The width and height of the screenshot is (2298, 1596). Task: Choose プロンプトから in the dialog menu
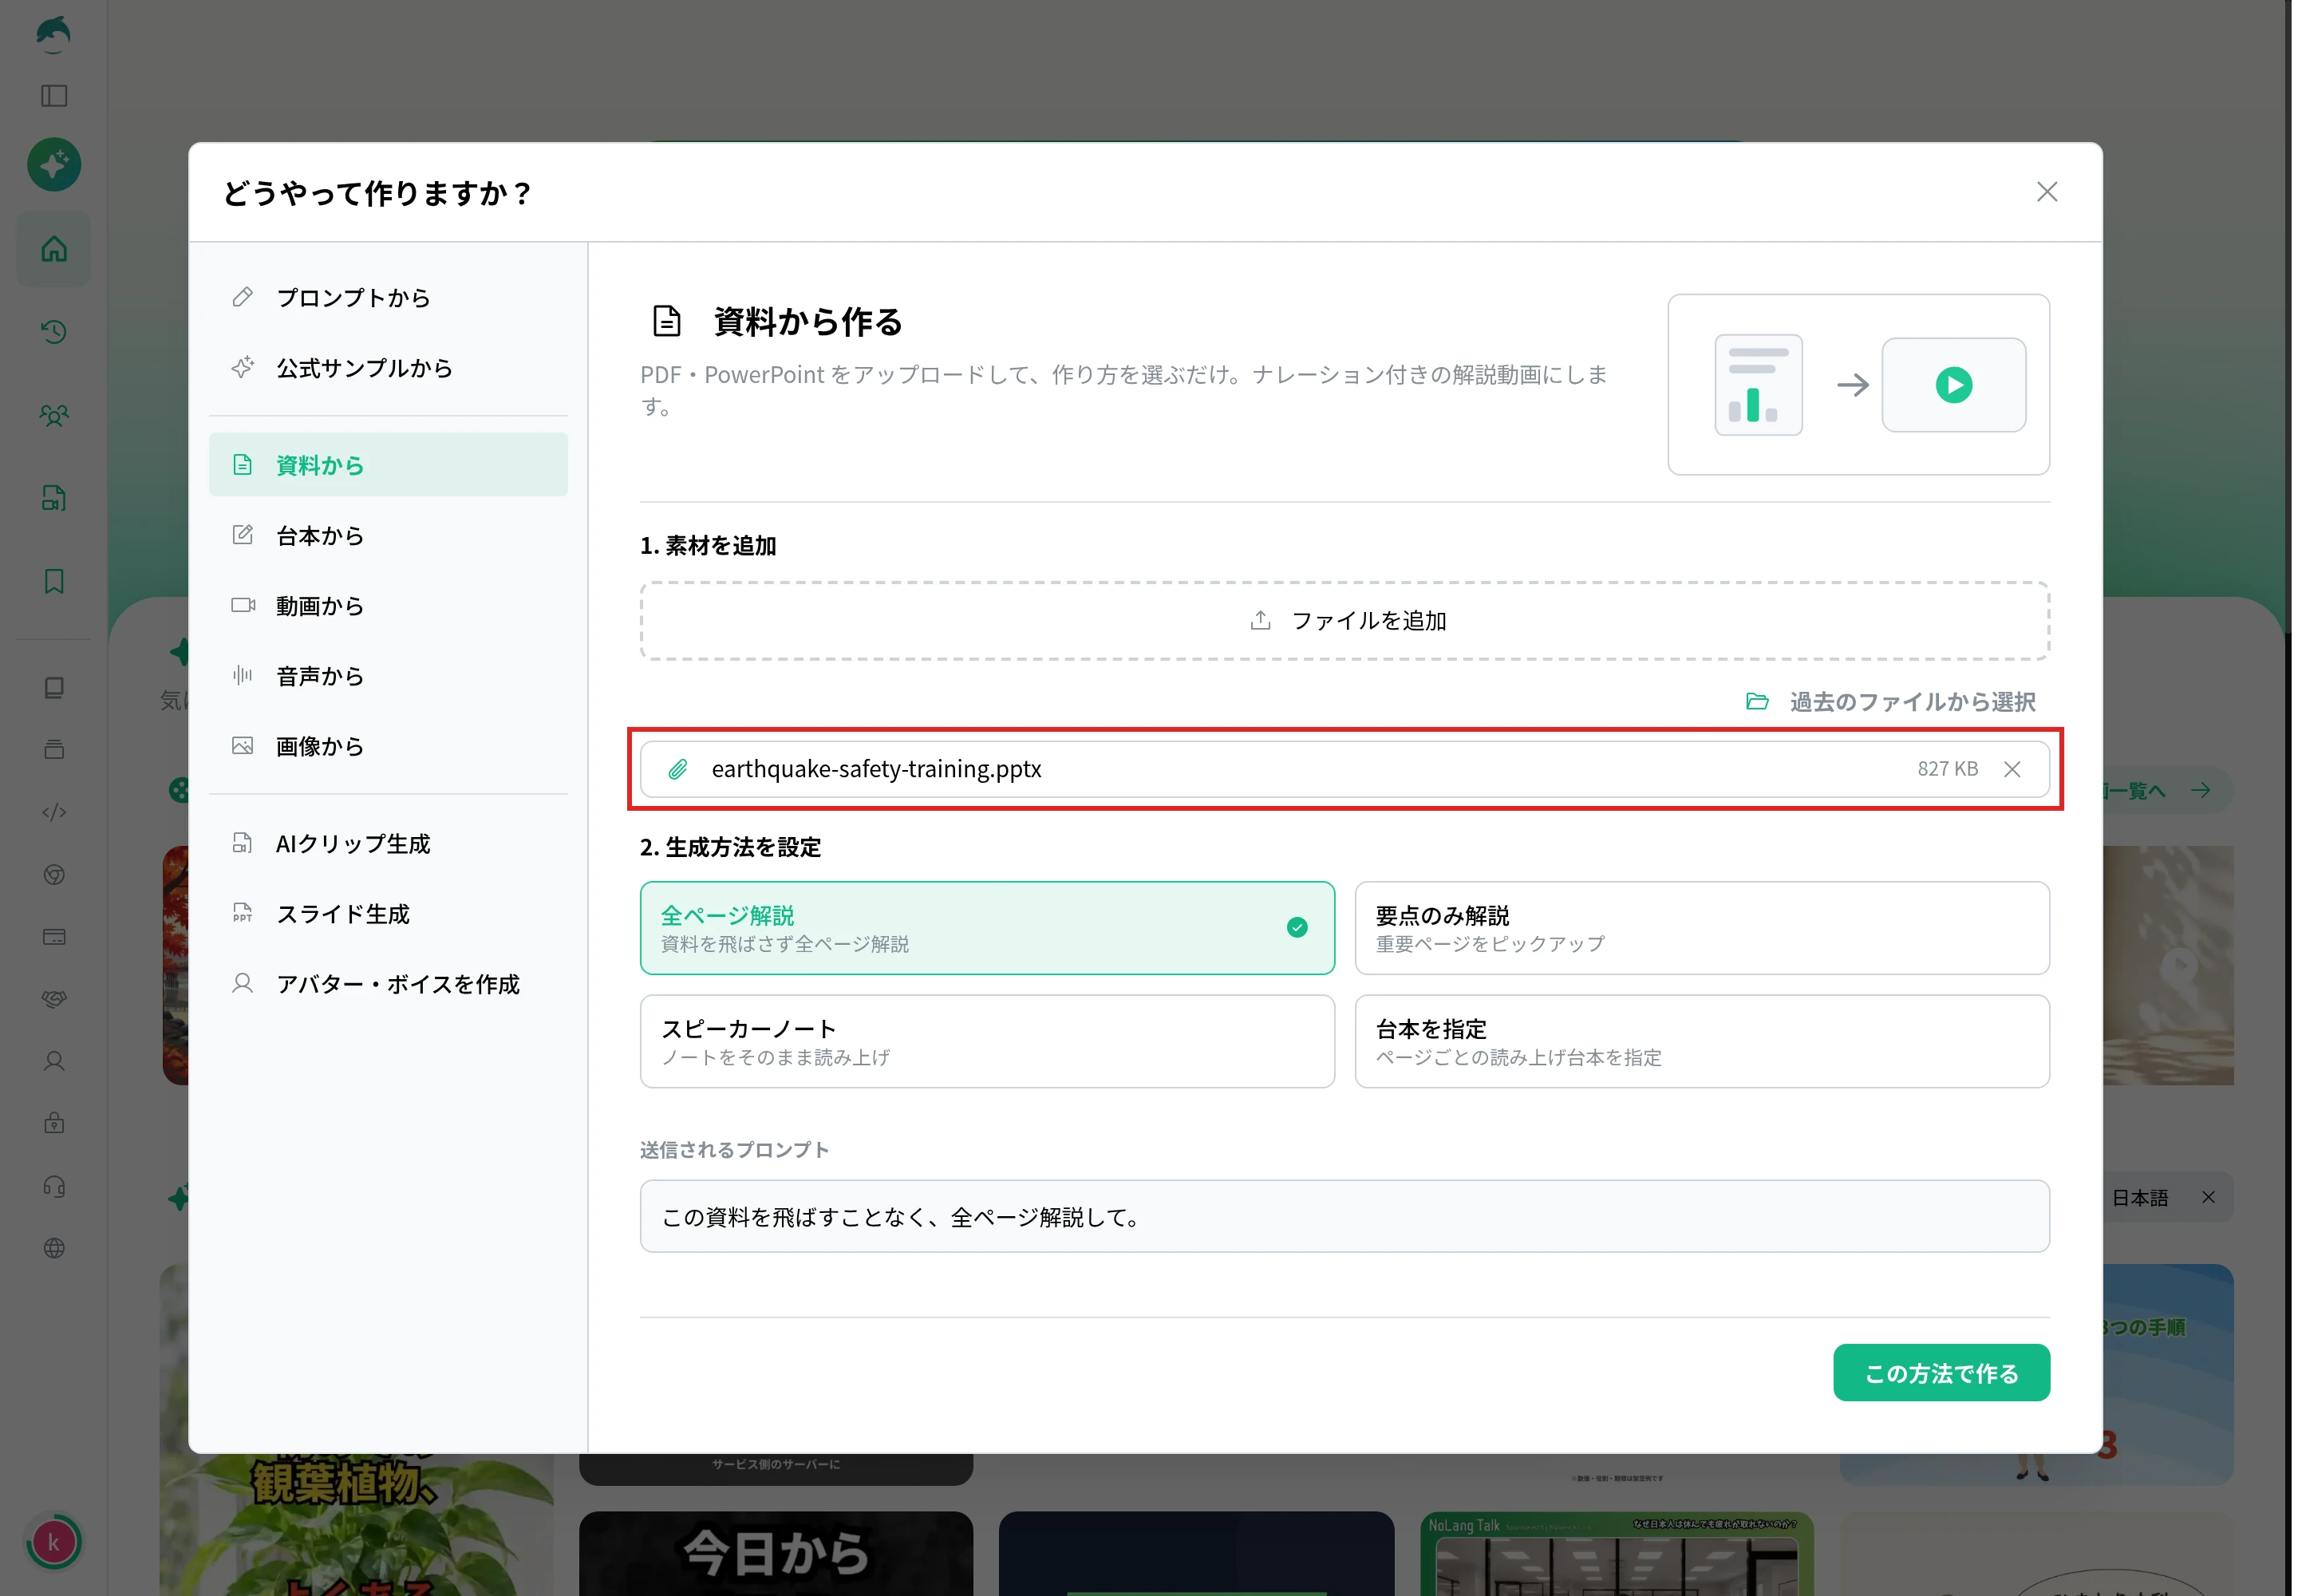(388, 298)
